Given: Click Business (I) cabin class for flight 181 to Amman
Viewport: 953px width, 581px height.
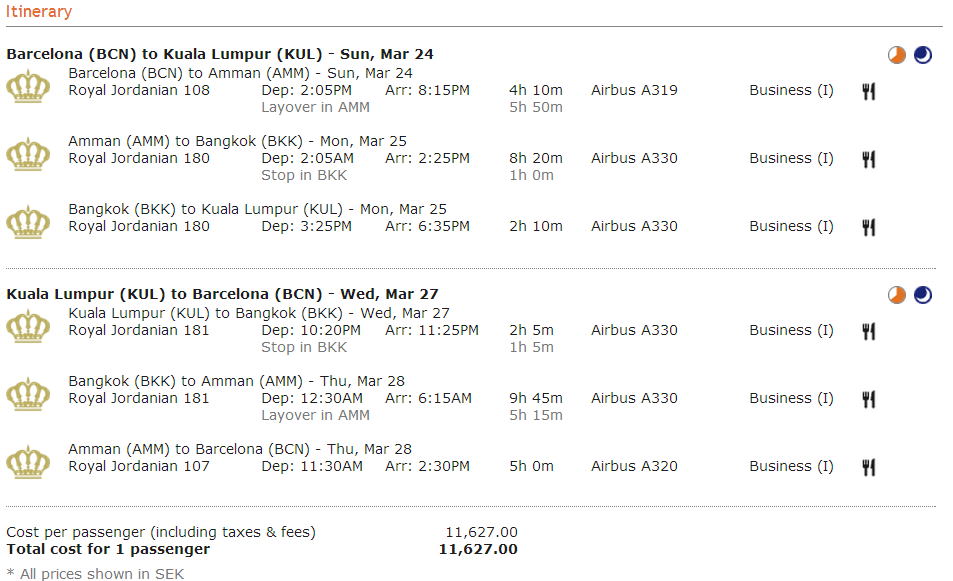Looking at the screenshot, I should (x=791, y=398).
